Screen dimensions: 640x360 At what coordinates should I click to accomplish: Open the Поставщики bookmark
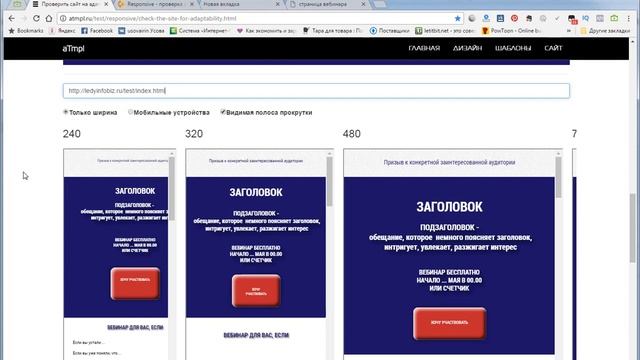[389, 31]
